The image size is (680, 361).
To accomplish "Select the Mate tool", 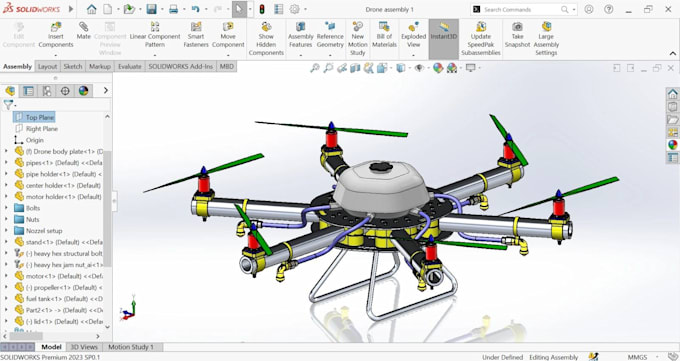I will click(x=84, y=31).
